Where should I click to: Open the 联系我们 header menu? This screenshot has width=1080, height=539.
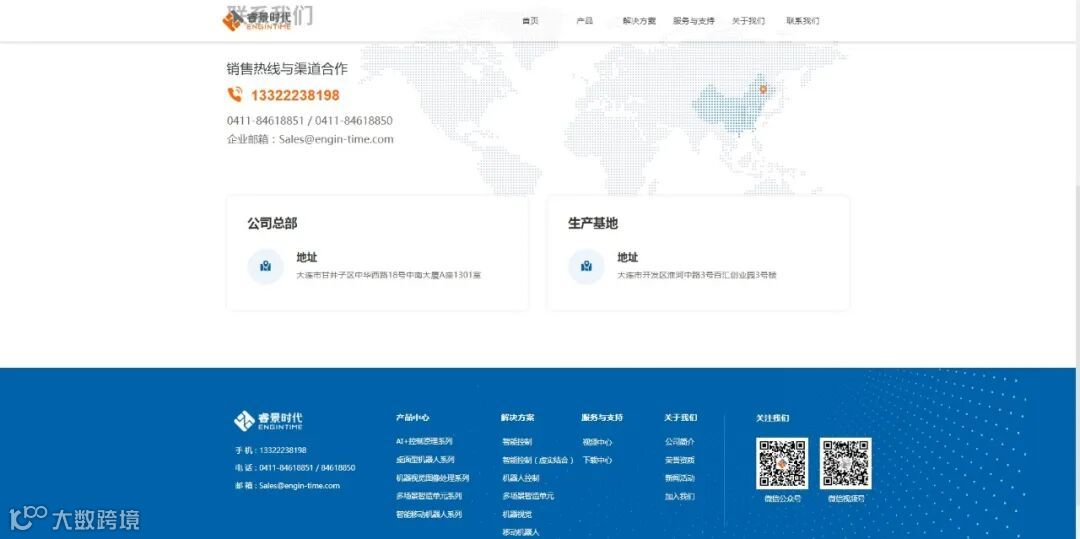coord(802,21)
